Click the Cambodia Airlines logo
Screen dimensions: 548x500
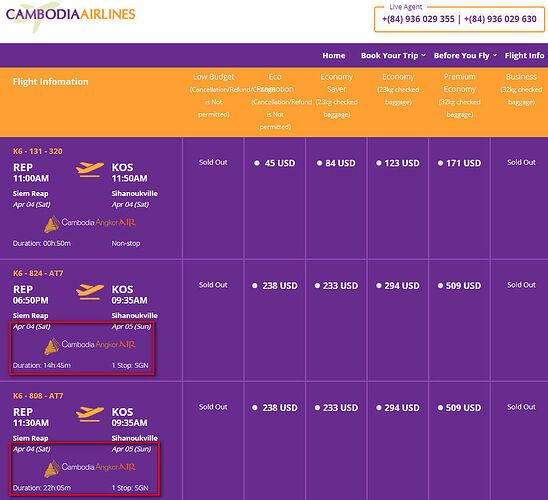tap(71, 16)
